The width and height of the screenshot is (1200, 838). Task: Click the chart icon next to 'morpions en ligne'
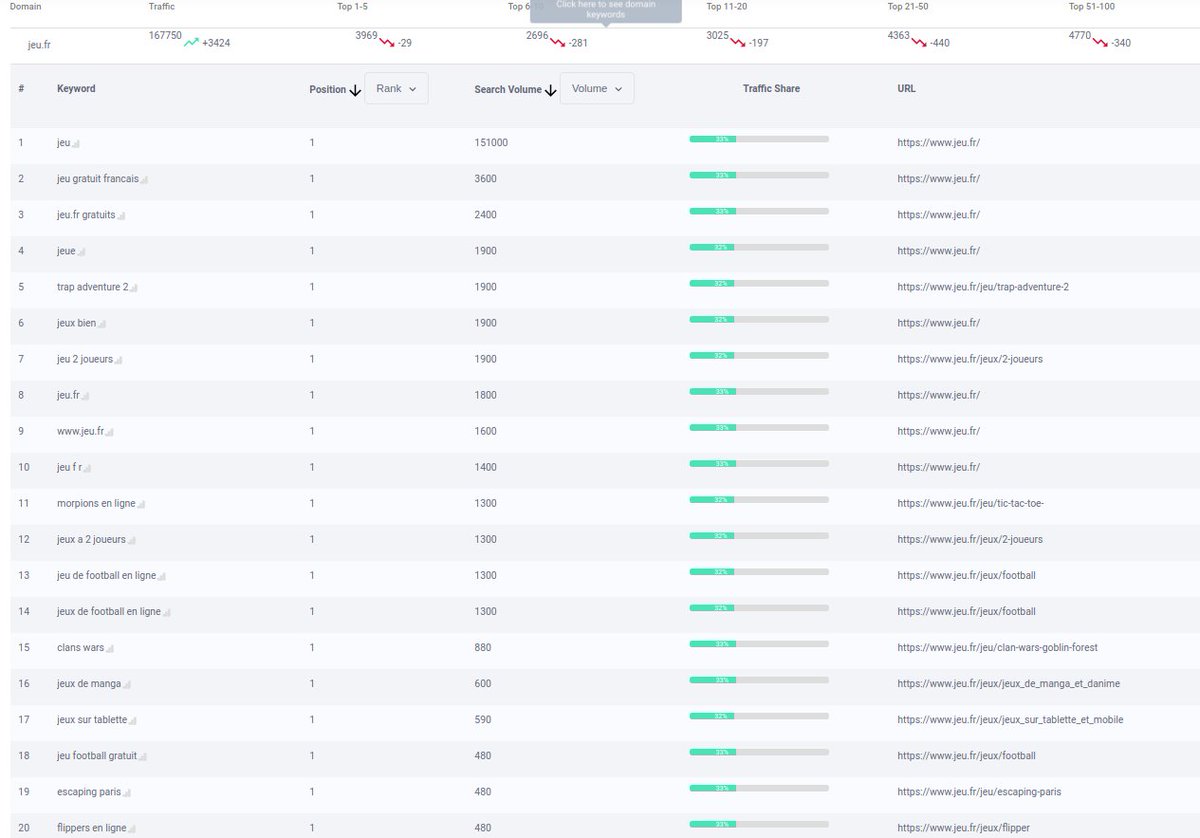tap(142, 505)
